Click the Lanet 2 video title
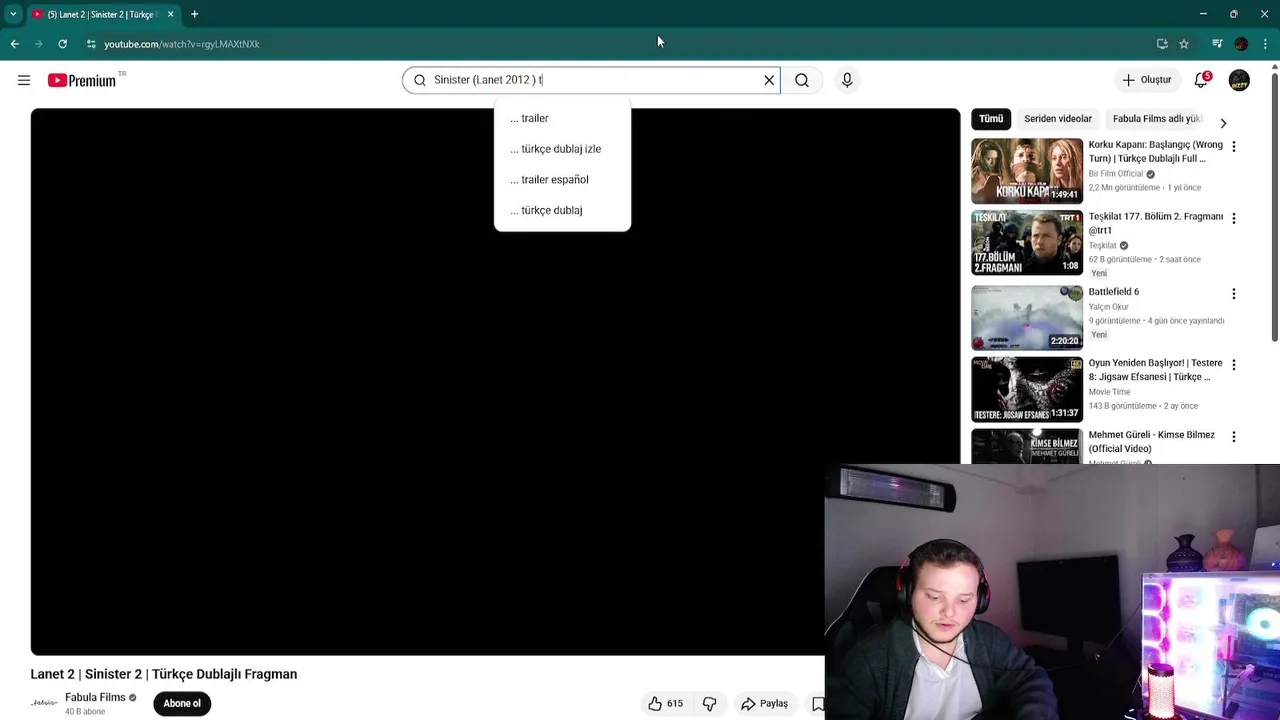The image size is (1280, 720). (164, 674)
